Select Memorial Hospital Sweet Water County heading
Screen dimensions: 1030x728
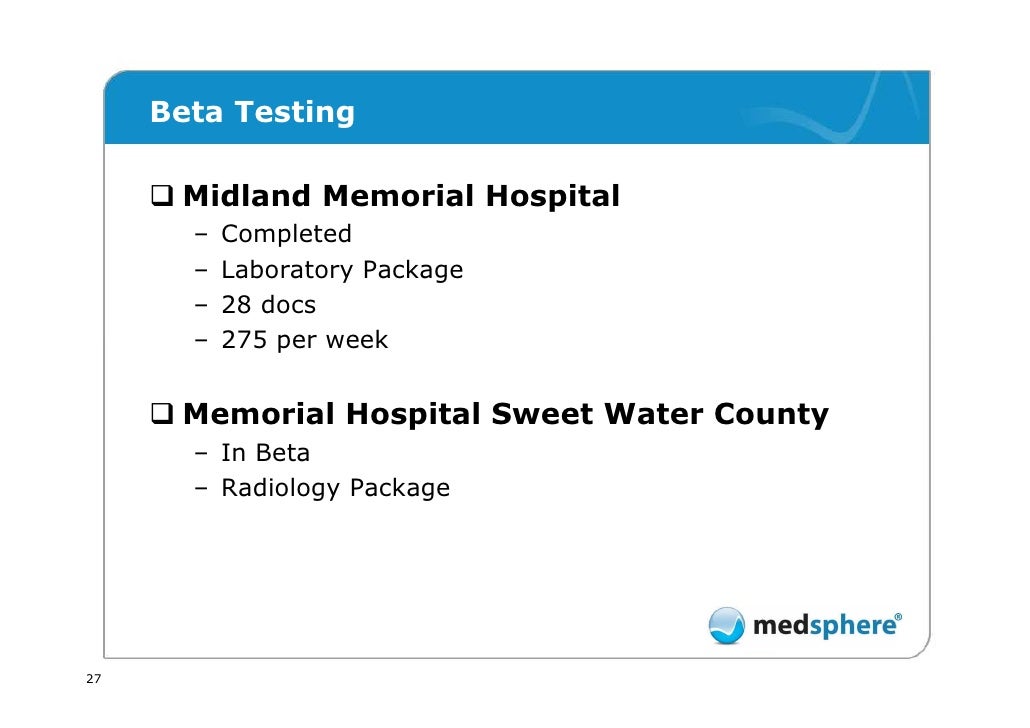(506, 414)
